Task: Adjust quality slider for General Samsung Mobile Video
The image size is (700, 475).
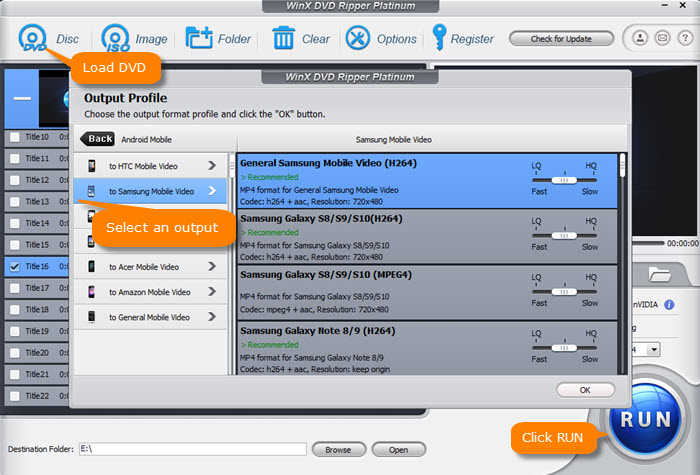Action: pyautogui.click(x=564, y=180)
